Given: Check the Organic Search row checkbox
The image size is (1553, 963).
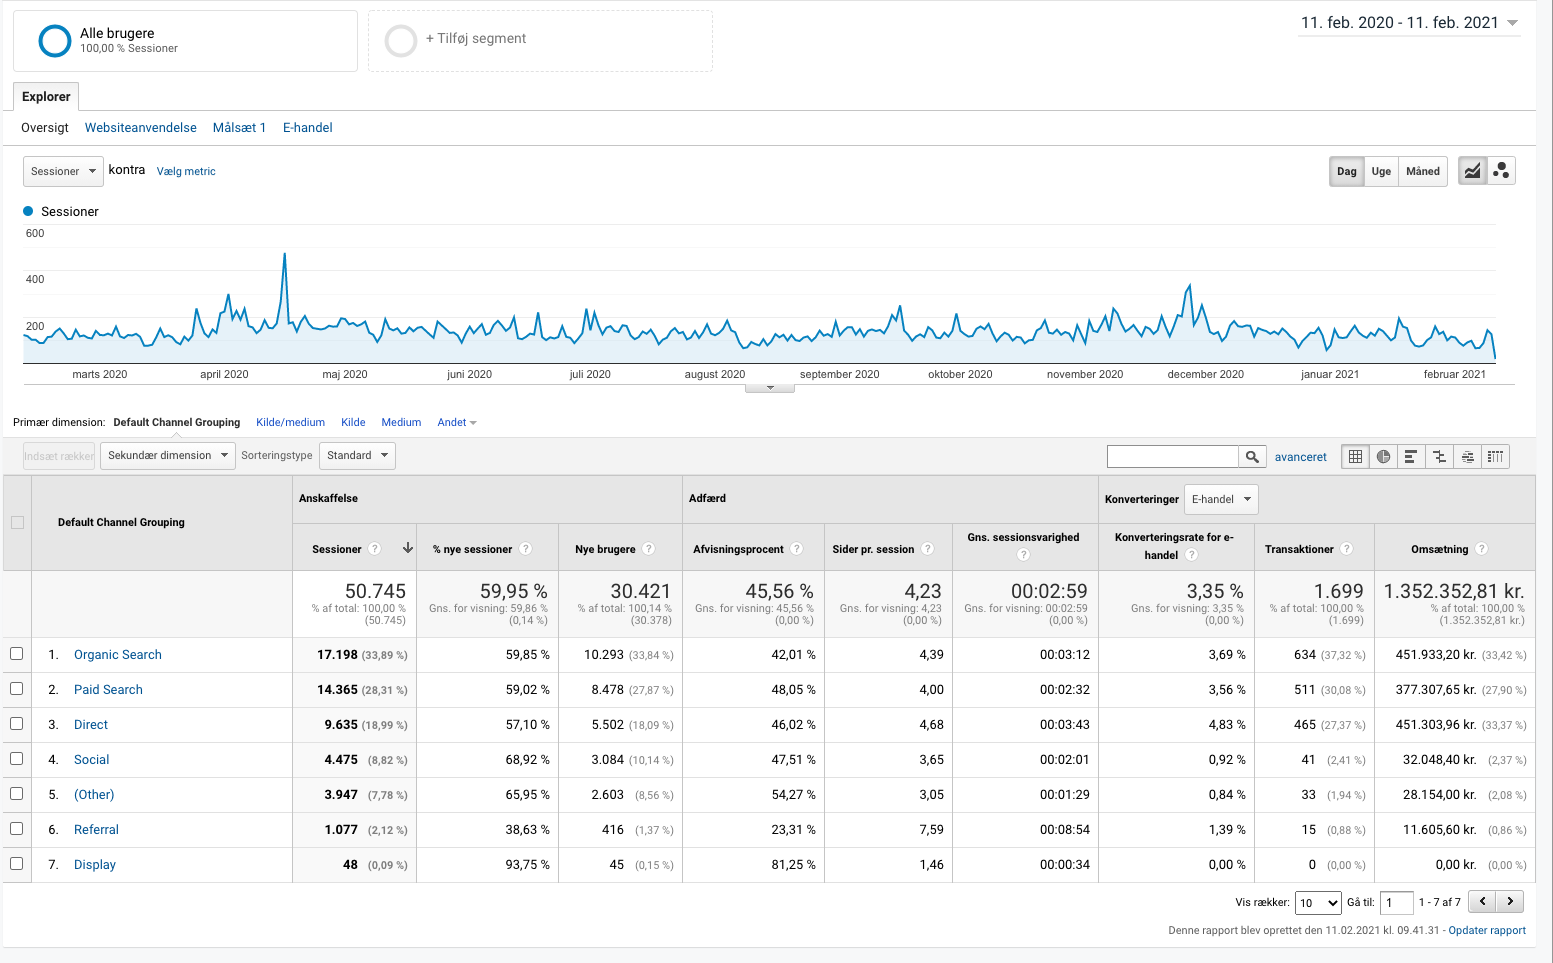Looking at the screenshot, I should point(17,654).
